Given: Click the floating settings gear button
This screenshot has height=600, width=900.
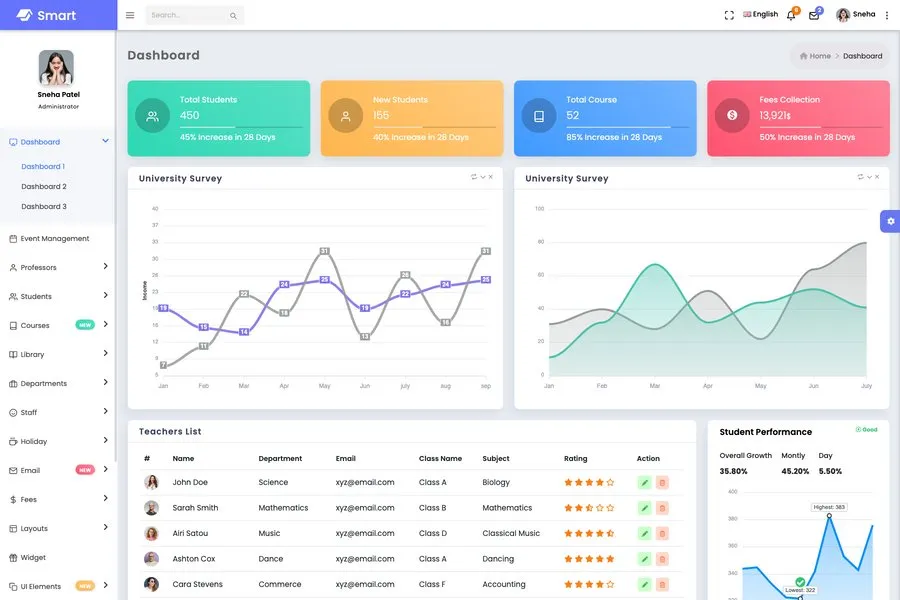Looking at the screenshot, I should tap(890, 221).
